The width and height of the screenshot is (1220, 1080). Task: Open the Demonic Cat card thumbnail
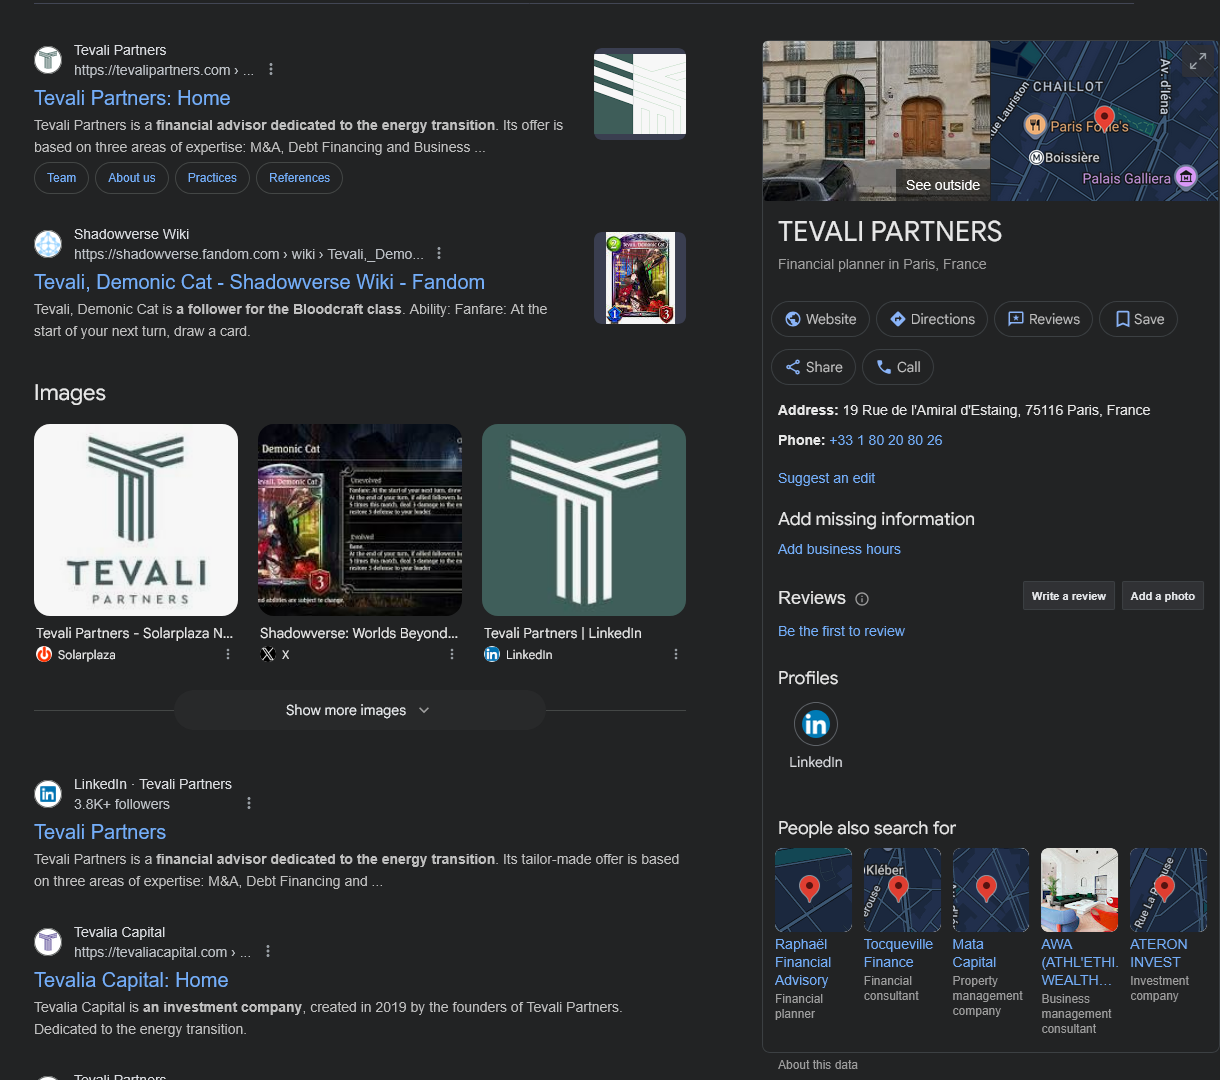tap(640, 278)
